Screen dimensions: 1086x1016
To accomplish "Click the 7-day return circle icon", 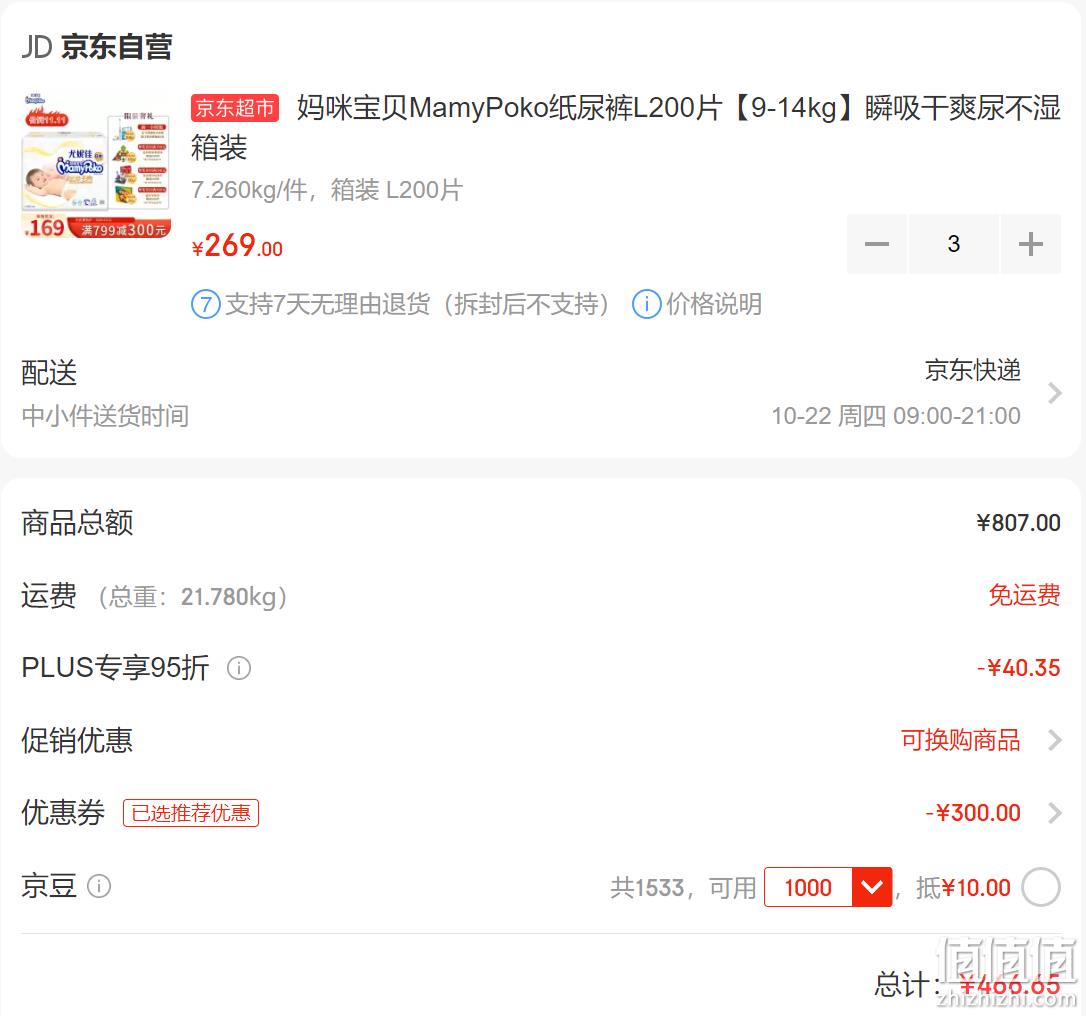I will 206,305.
